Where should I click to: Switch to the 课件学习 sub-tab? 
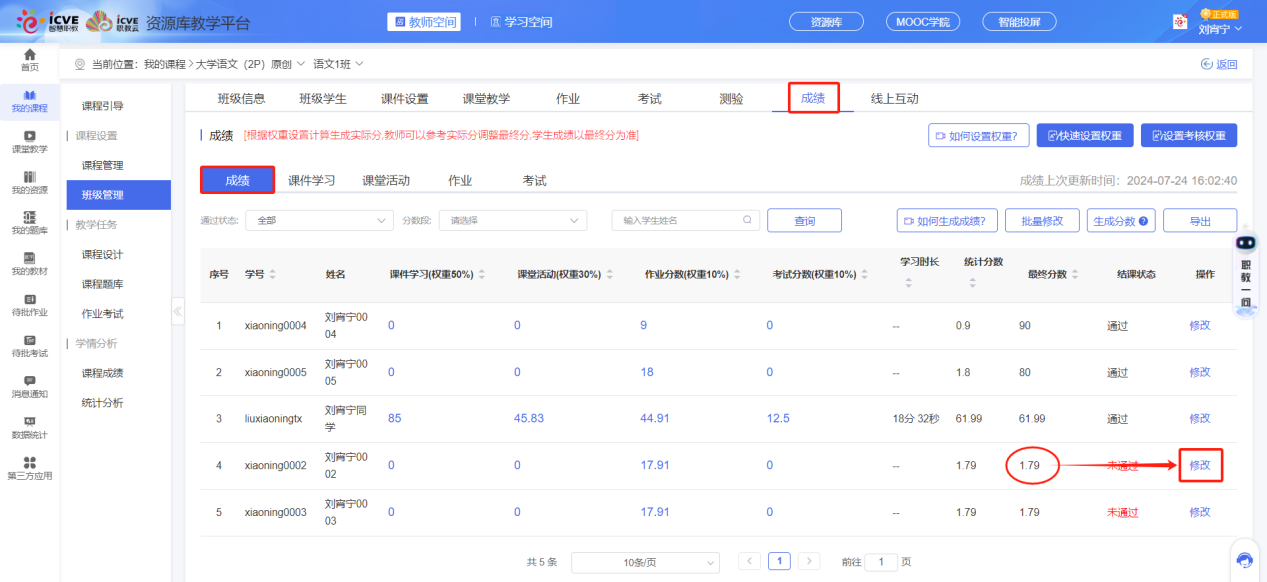[x=311, y=181]
